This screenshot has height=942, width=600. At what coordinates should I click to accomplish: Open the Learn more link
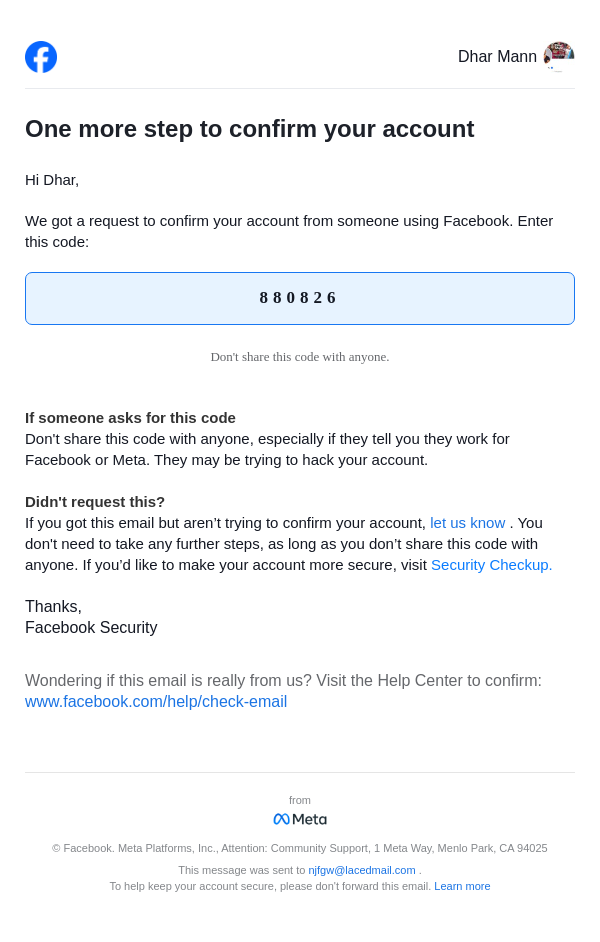tap(462, 886)
